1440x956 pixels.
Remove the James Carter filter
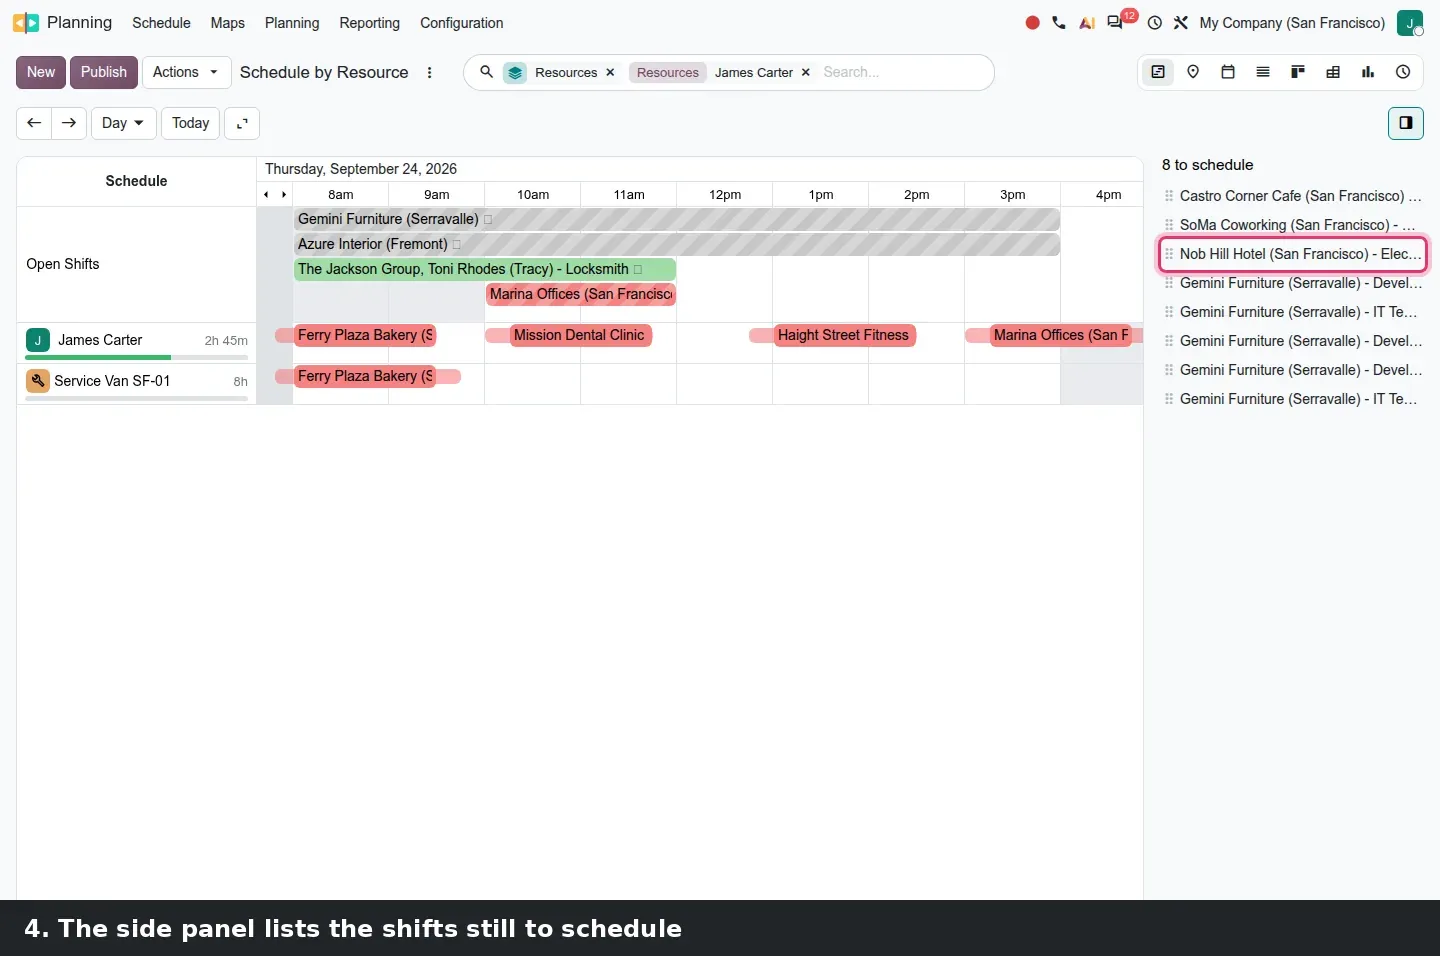[x=806, y=73]
